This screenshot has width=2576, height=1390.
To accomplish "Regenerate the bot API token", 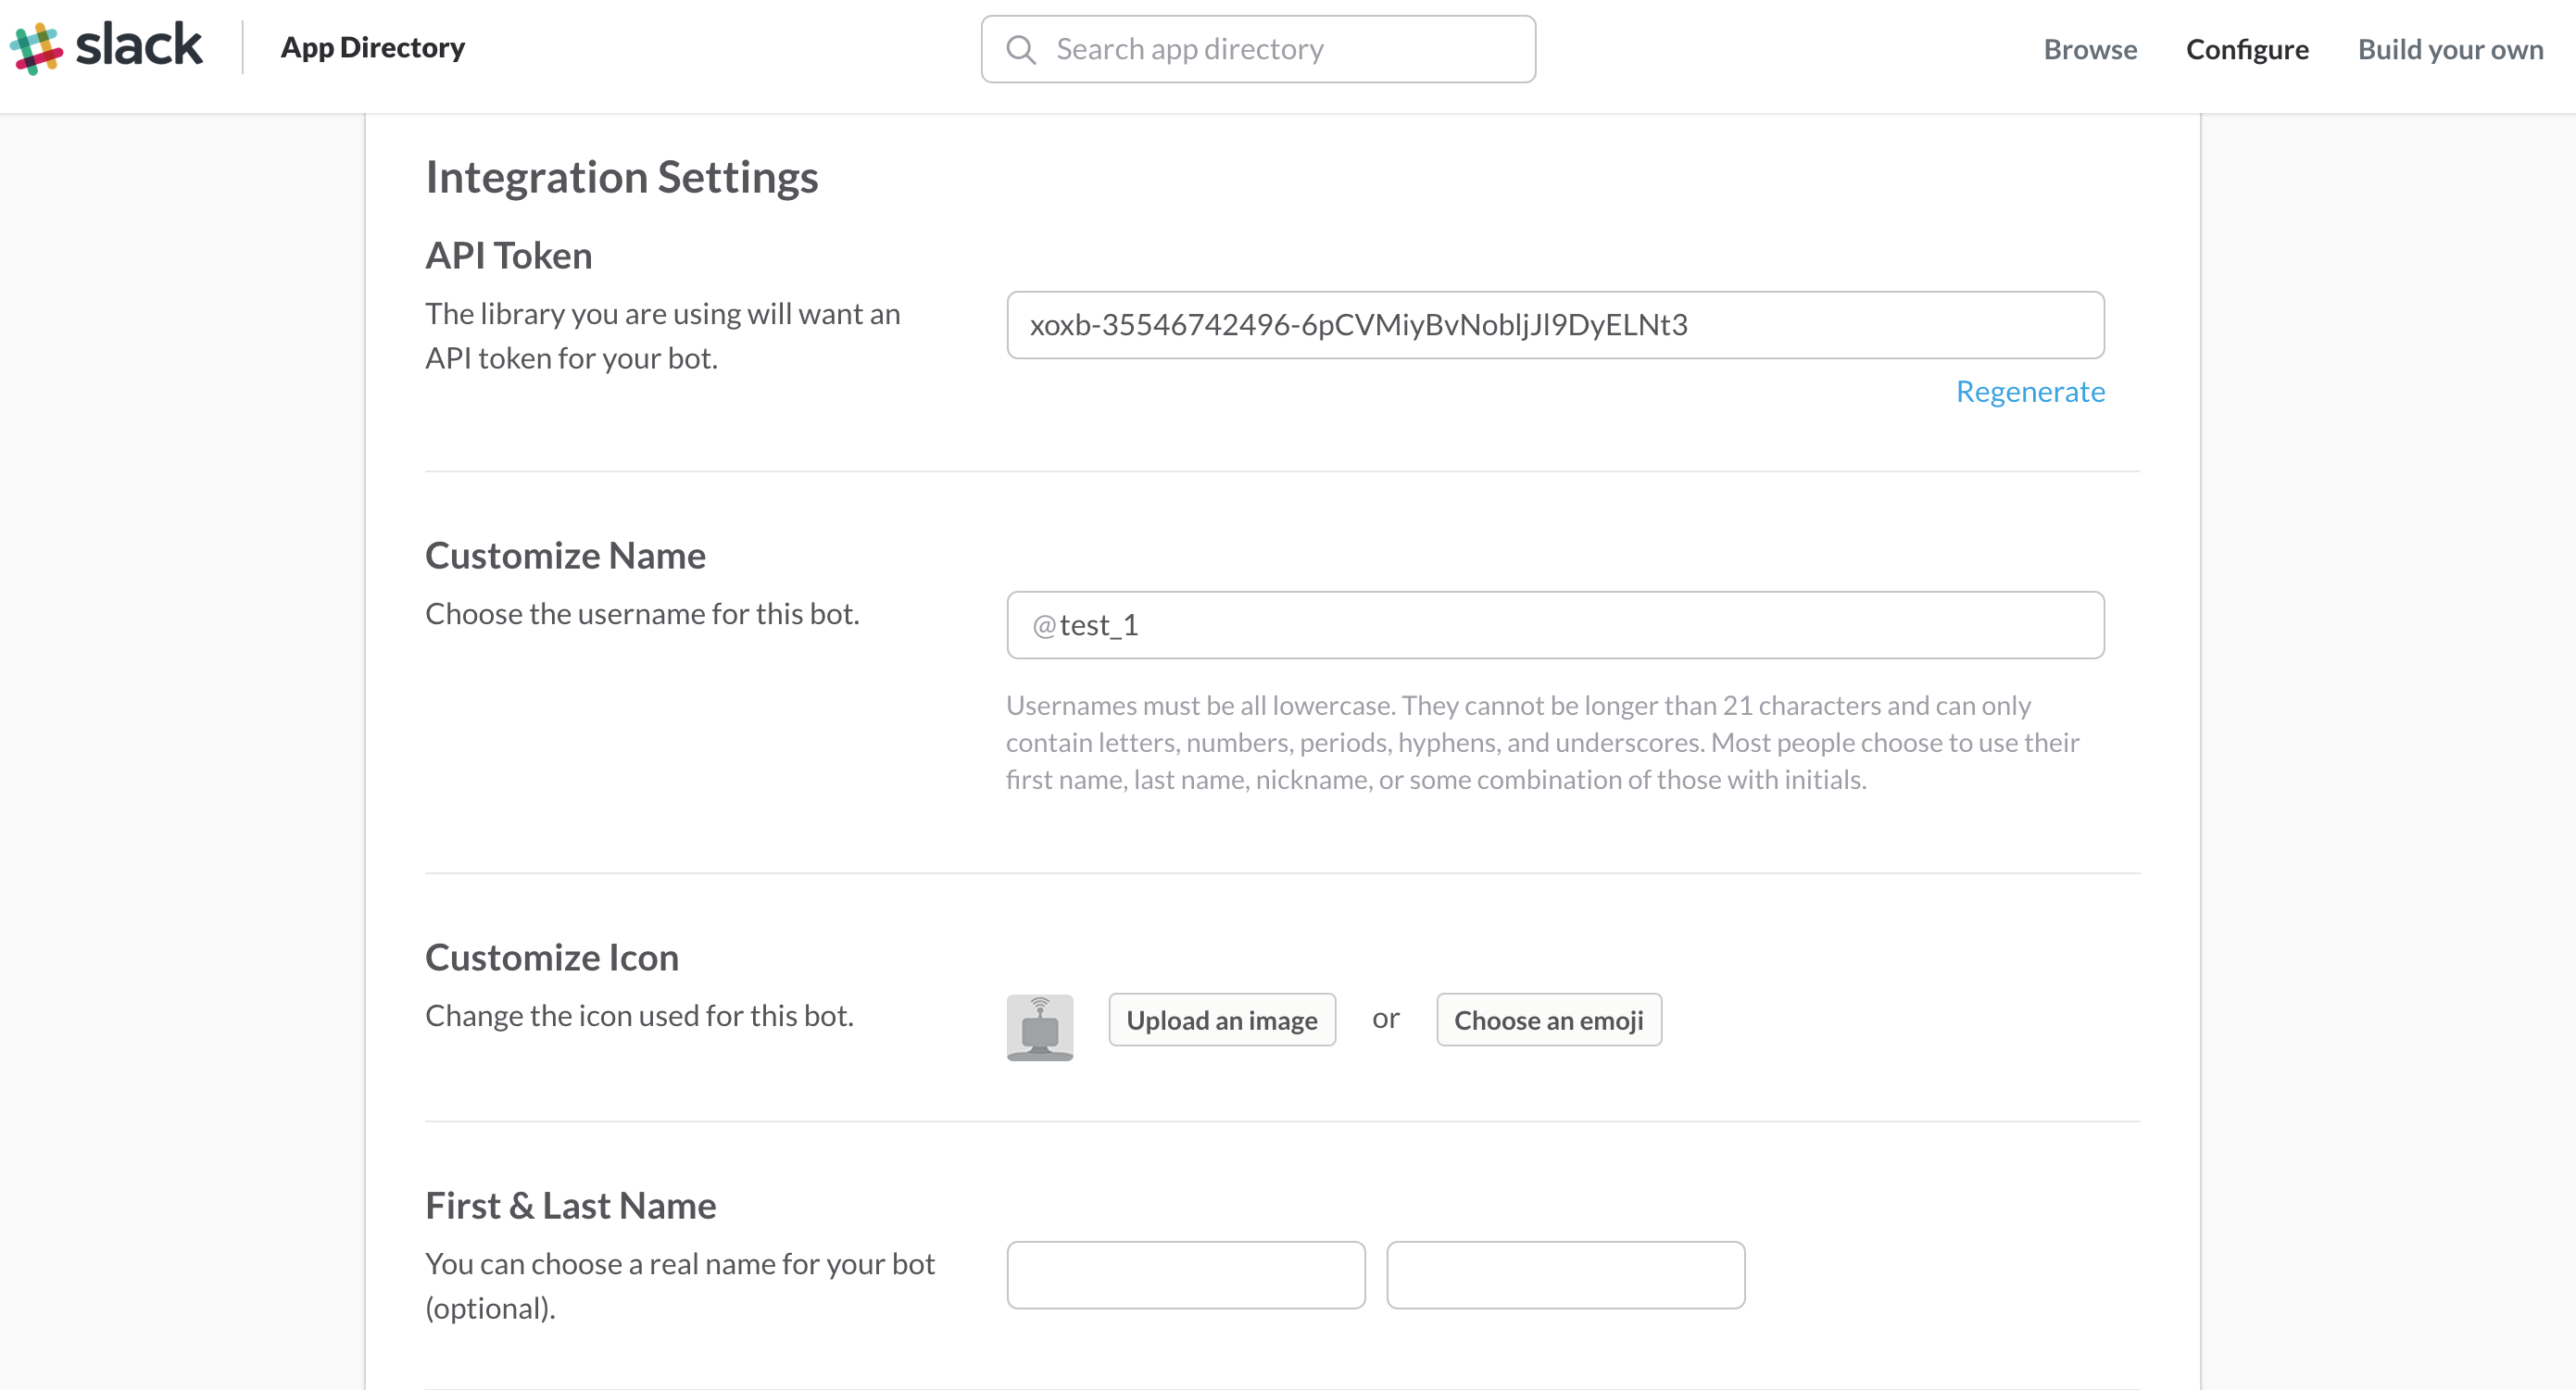I will [2030, 392].
